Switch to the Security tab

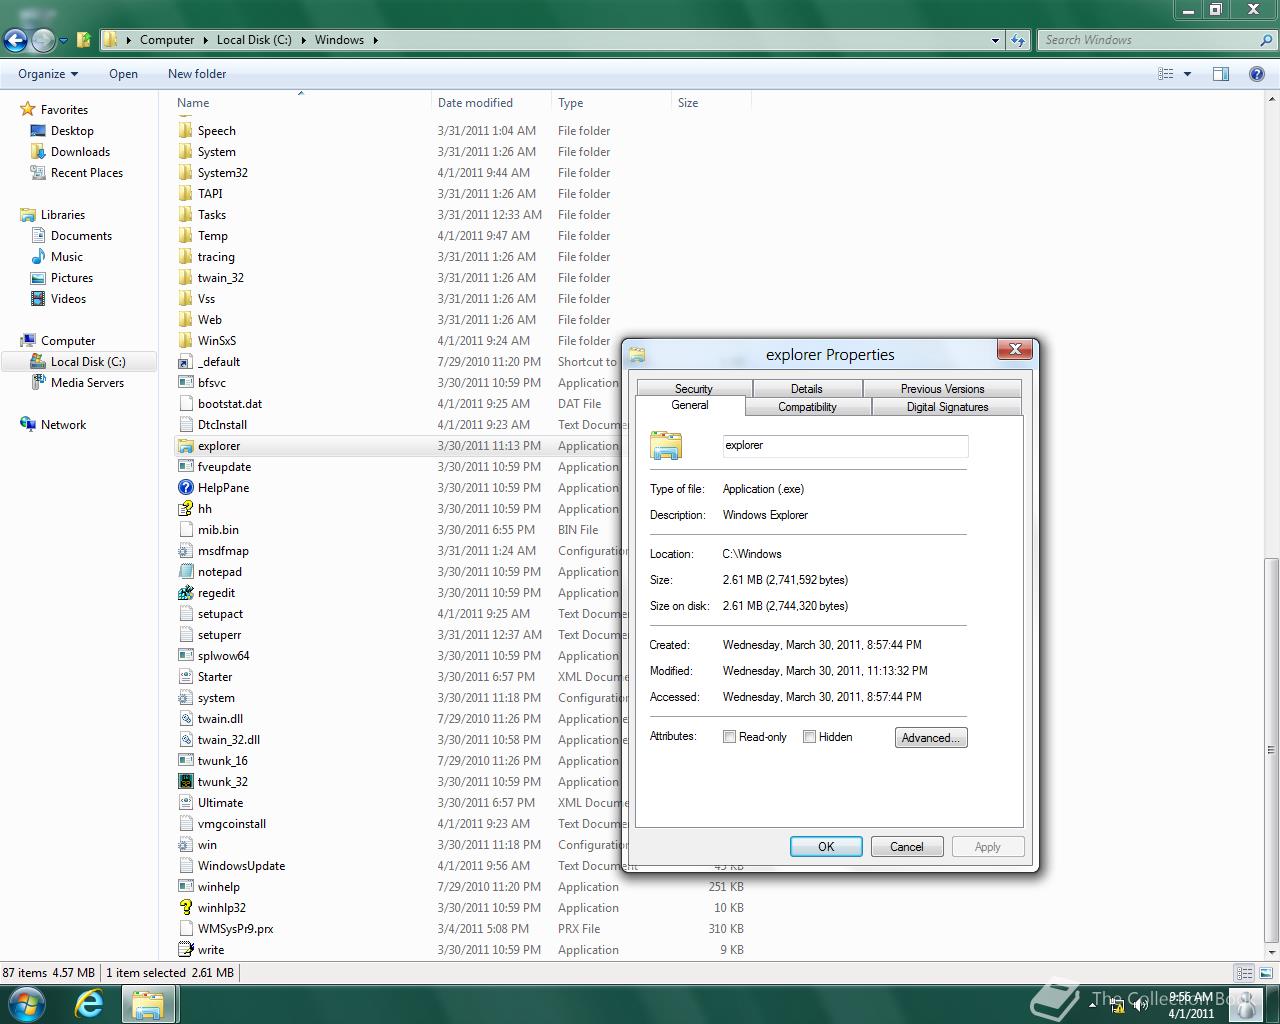tap(694, 389)
